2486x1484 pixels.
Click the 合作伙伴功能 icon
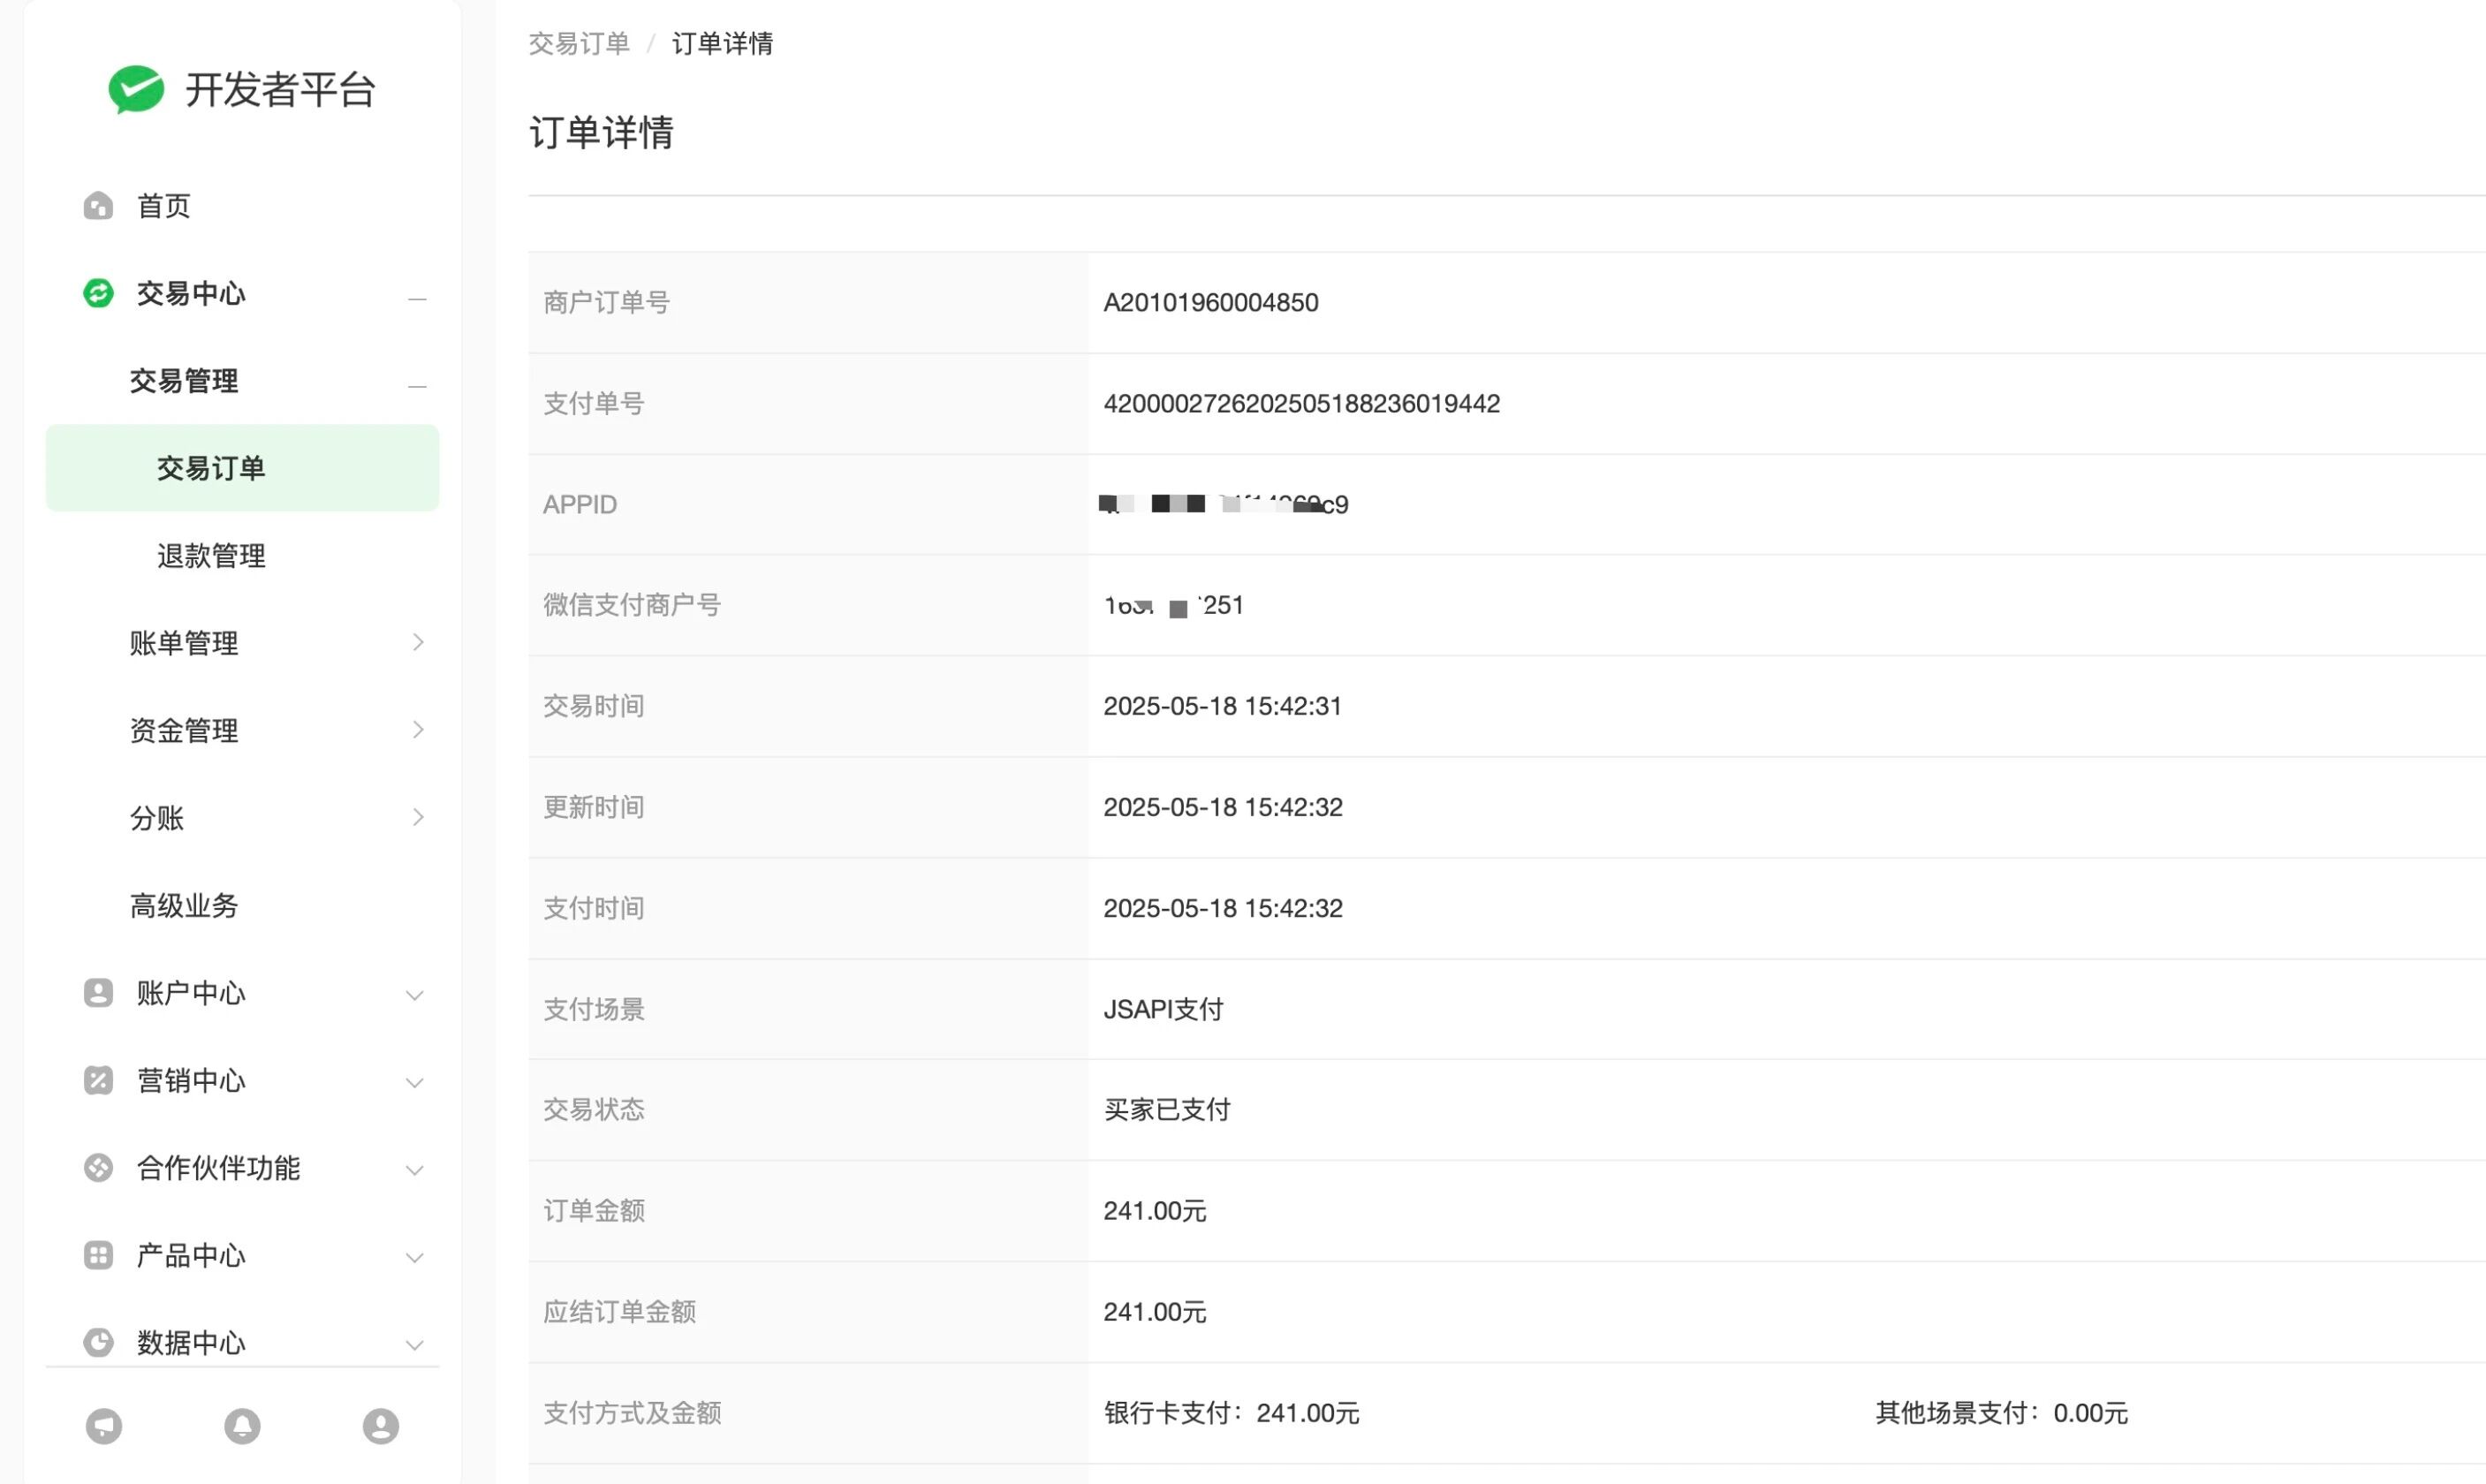98,1168
